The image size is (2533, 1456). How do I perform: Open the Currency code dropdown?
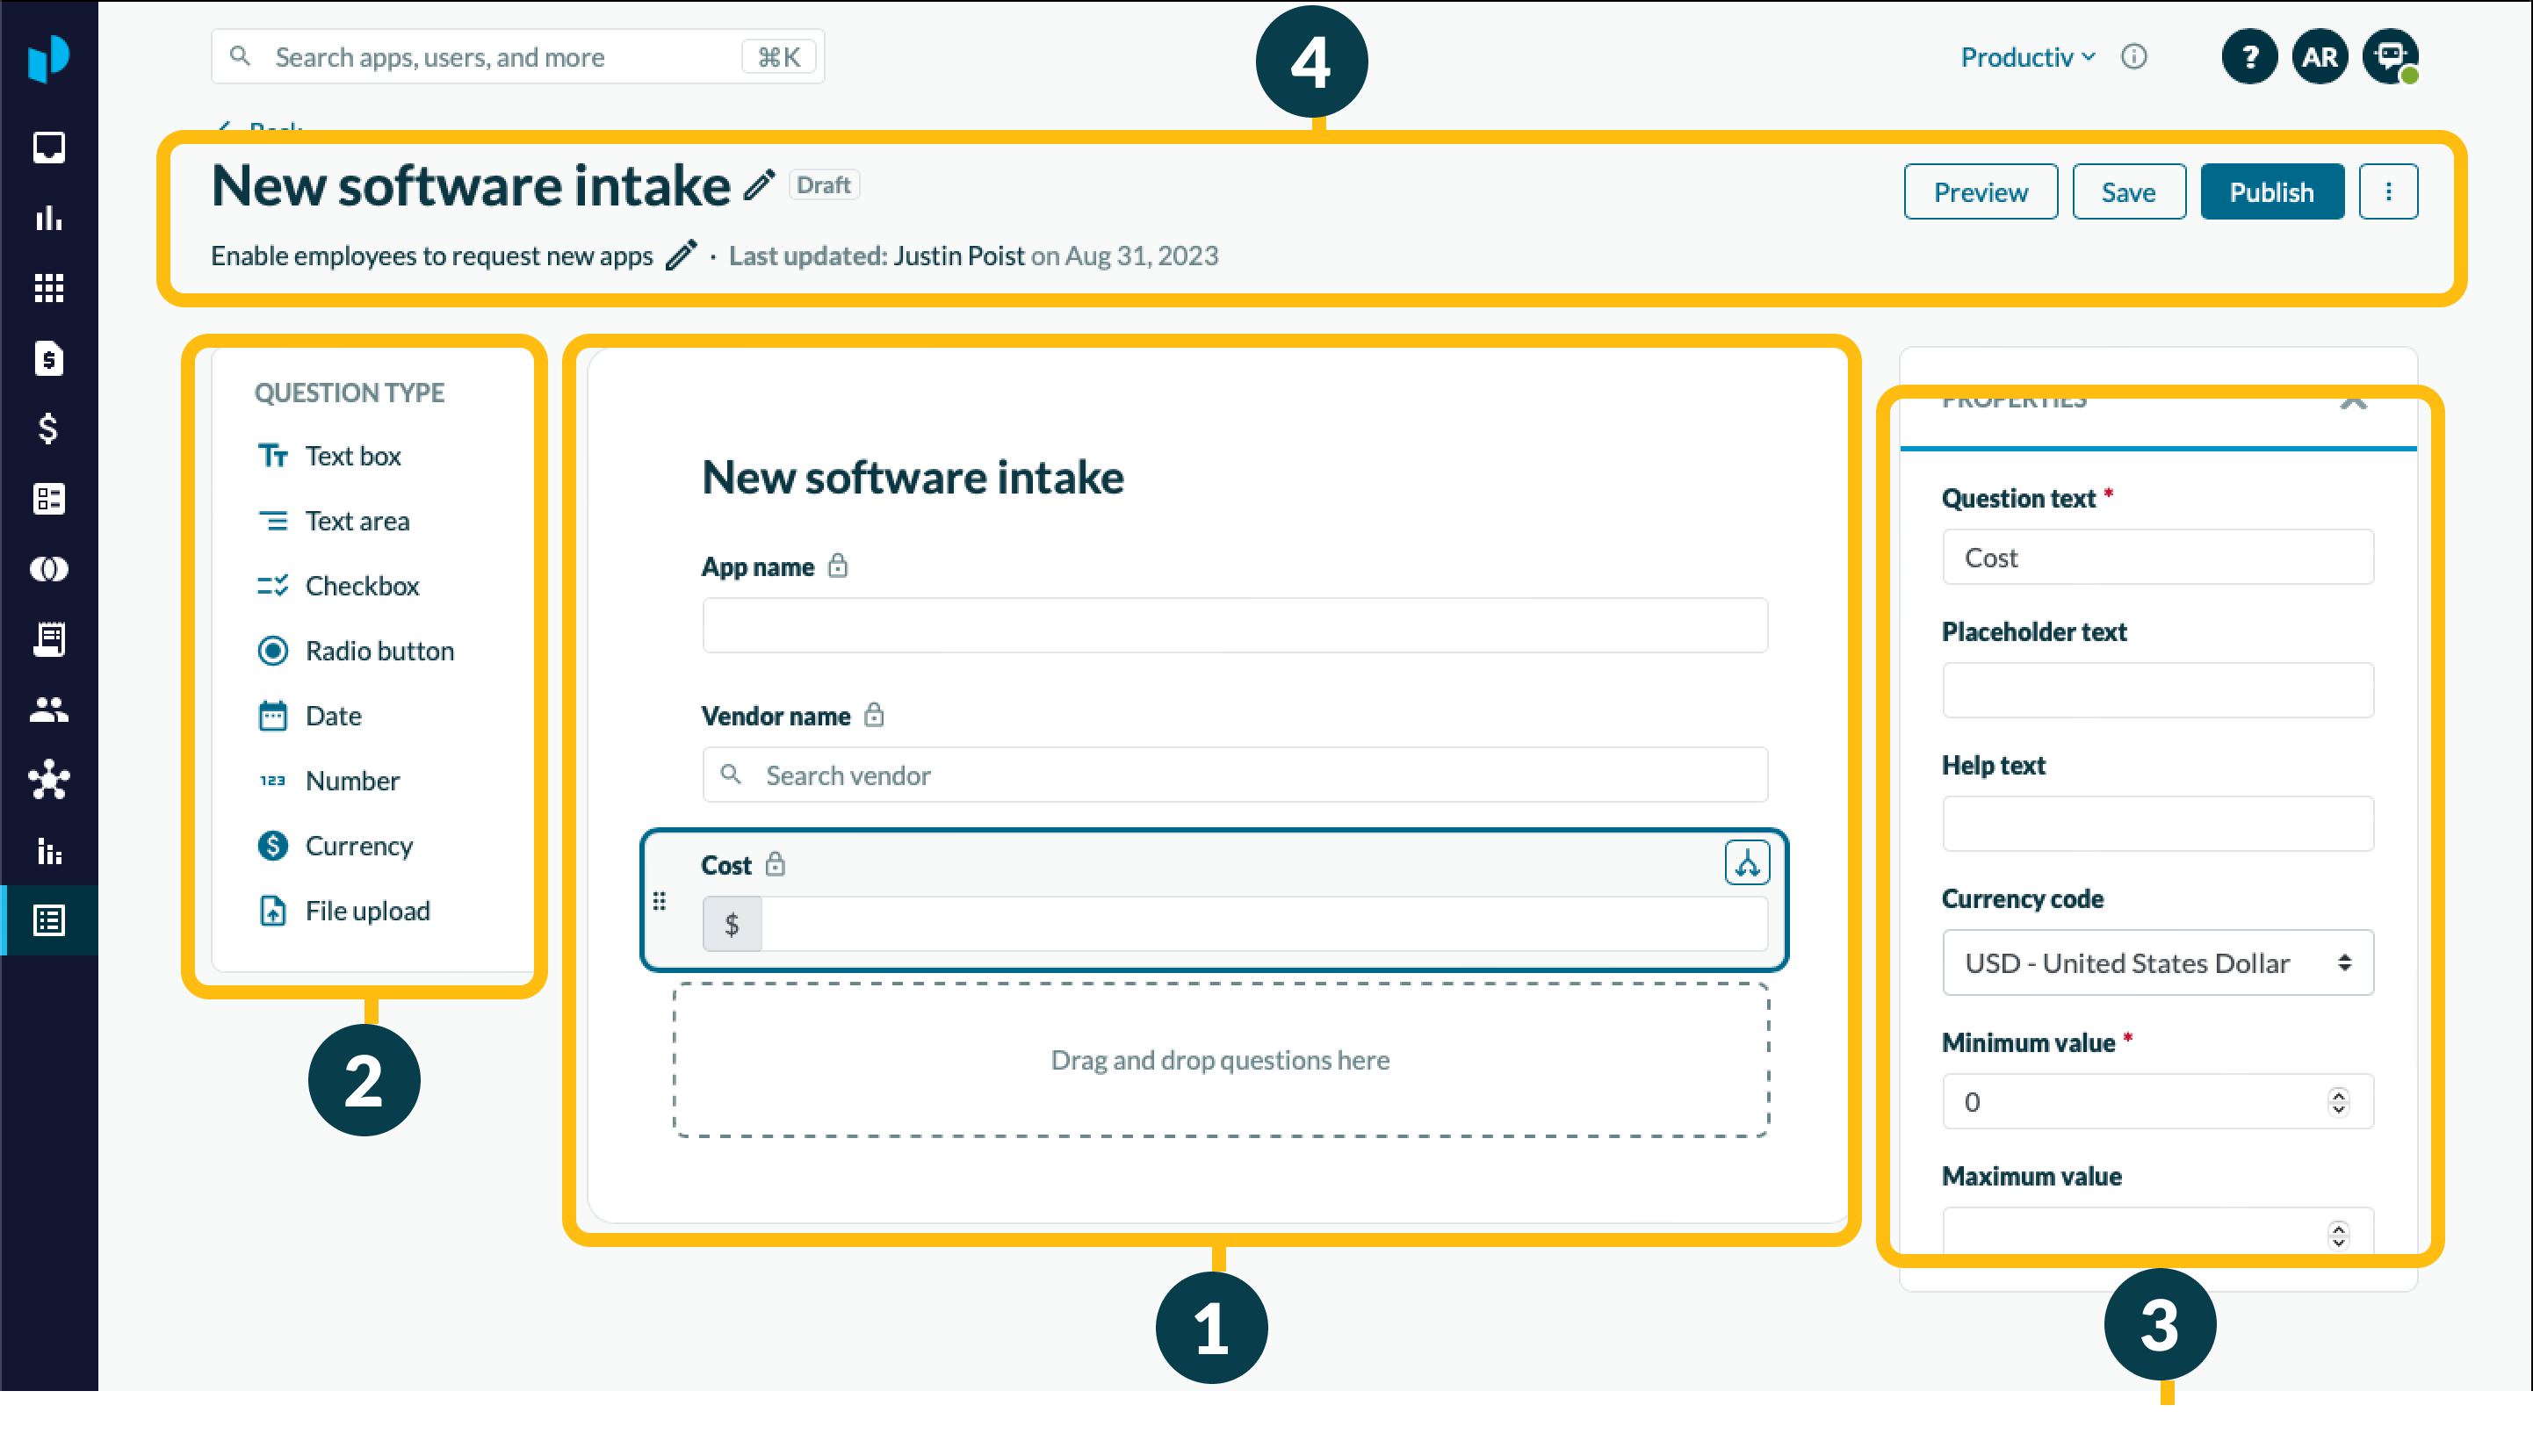(2157, 963)
